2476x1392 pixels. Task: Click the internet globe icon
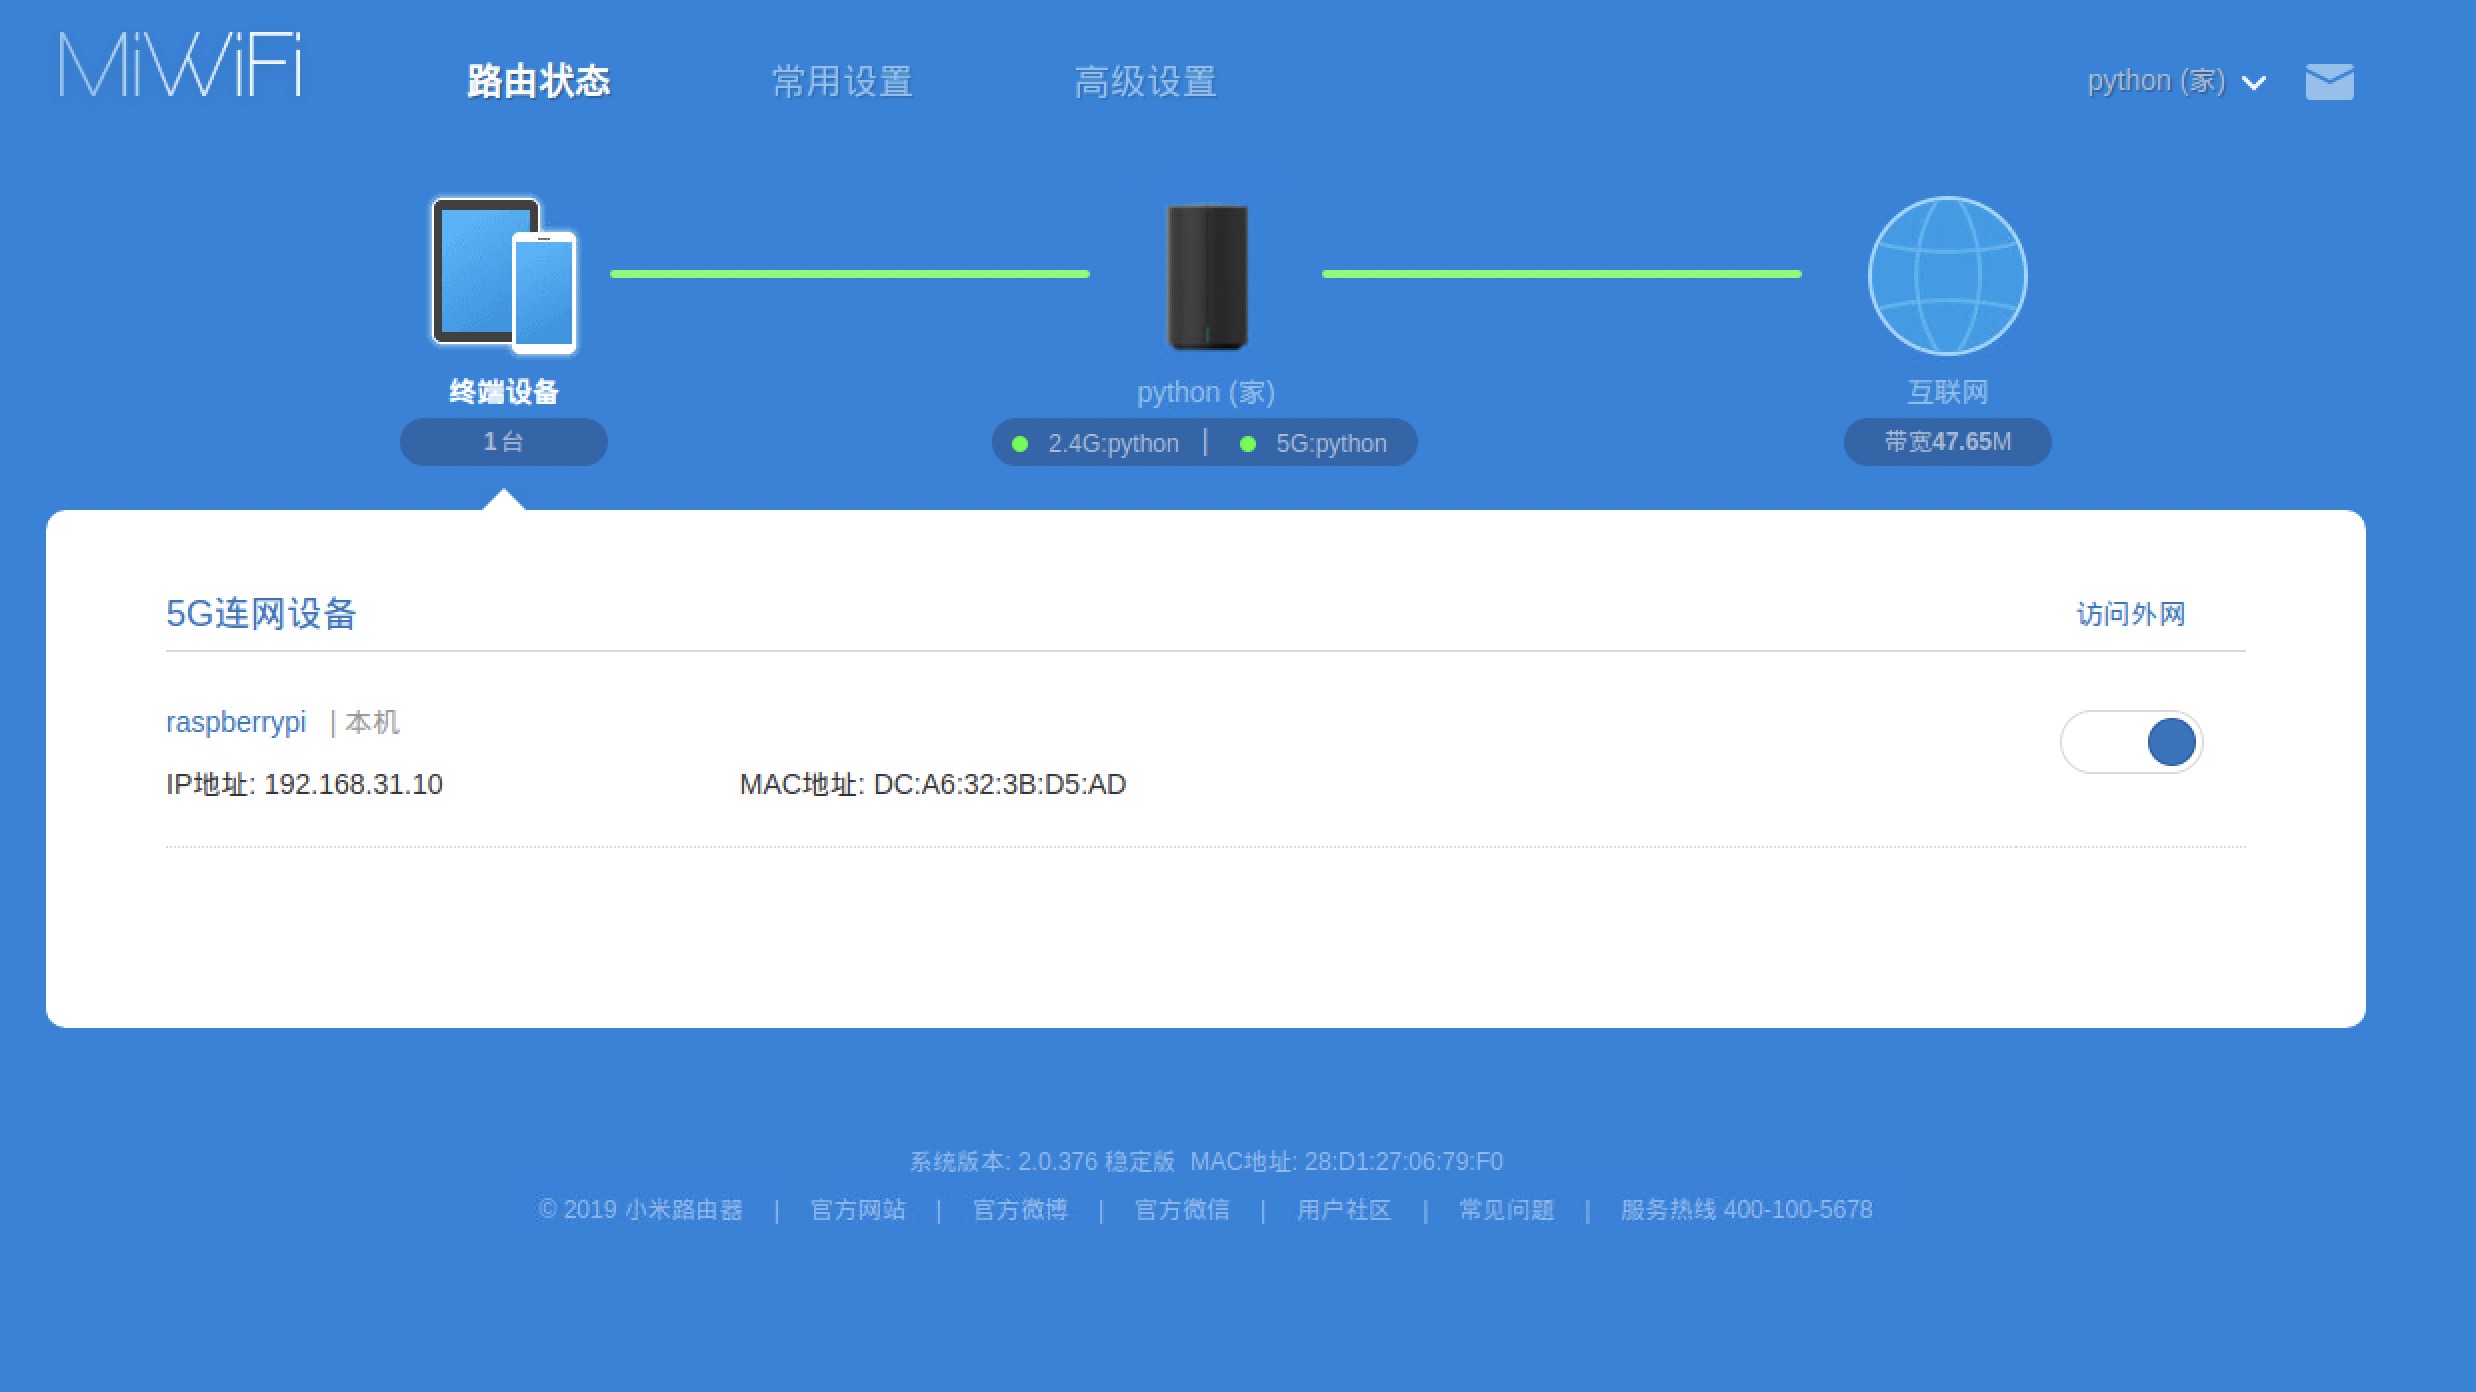[1947, 276]
